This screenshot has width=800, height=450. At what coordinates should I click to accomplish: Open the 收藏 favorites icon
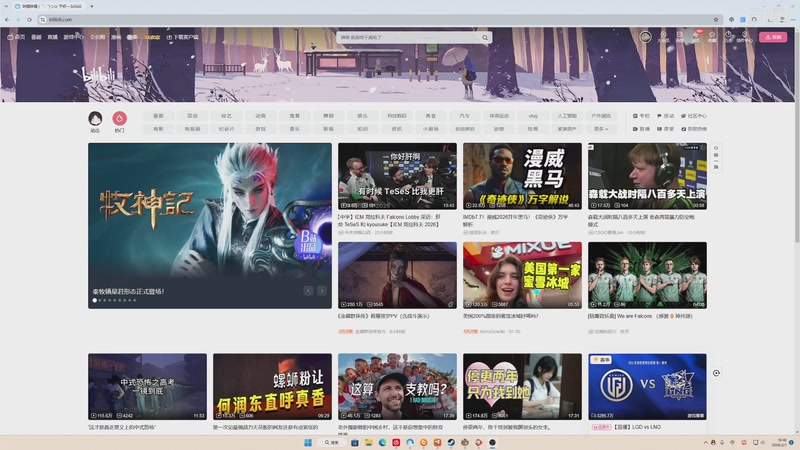712,37
